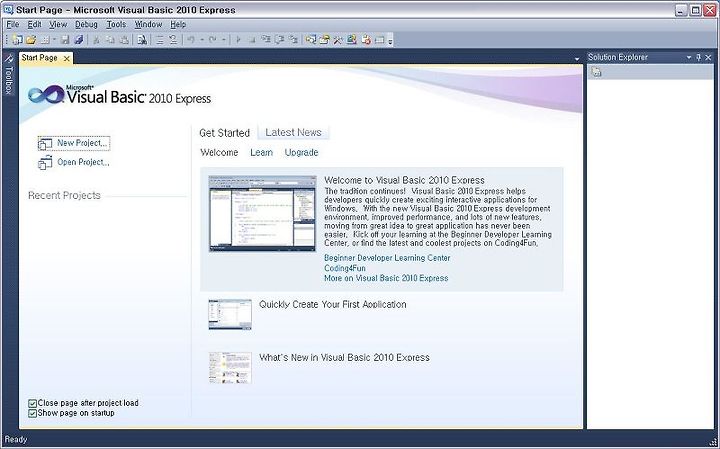Click the Cut scissors toolbar icon

pos(96,40)
